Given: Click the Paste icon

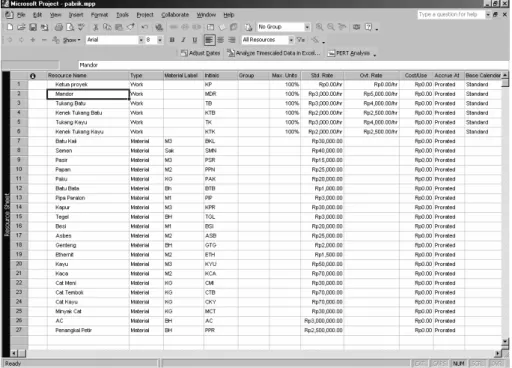Looking at the screenshot, I should click(118, 27).
